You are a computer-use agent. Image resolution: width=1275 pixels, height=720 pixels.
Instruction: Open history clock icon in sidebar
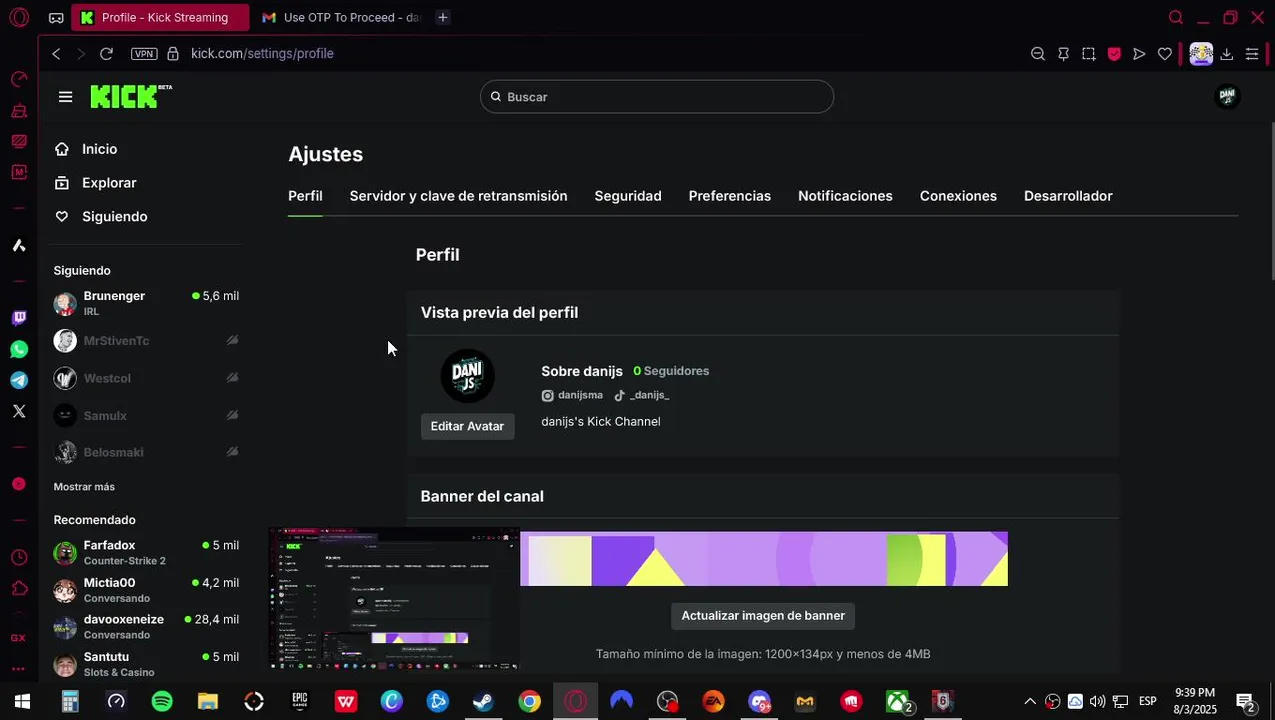click(19, 557)
